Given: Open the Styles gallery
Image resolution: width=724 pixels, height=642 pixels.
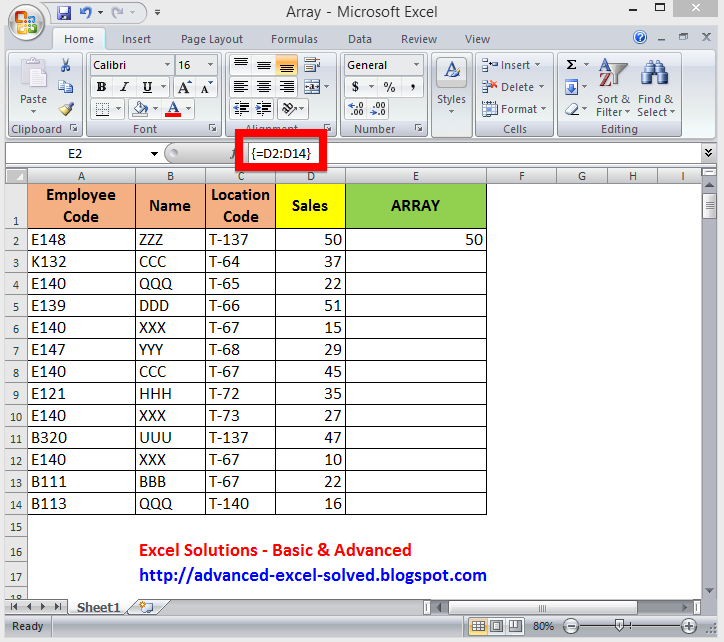Looking at the screenshot, I should (452, 87).
